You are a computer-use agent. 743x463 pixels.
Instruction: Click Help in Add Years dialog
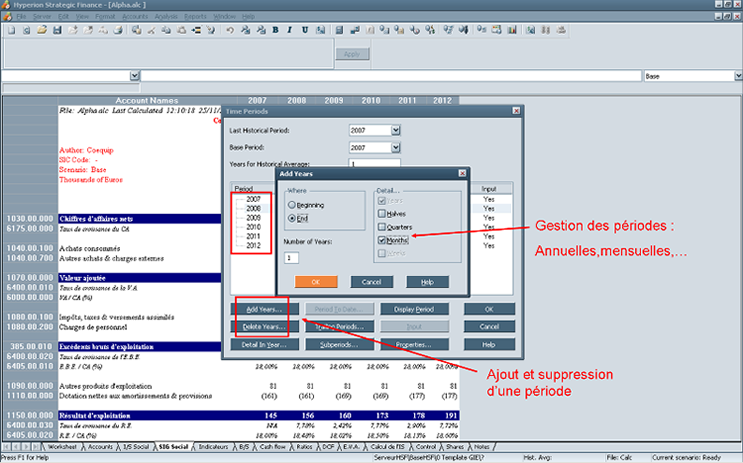pyautogui.click(x=427, y=282)
